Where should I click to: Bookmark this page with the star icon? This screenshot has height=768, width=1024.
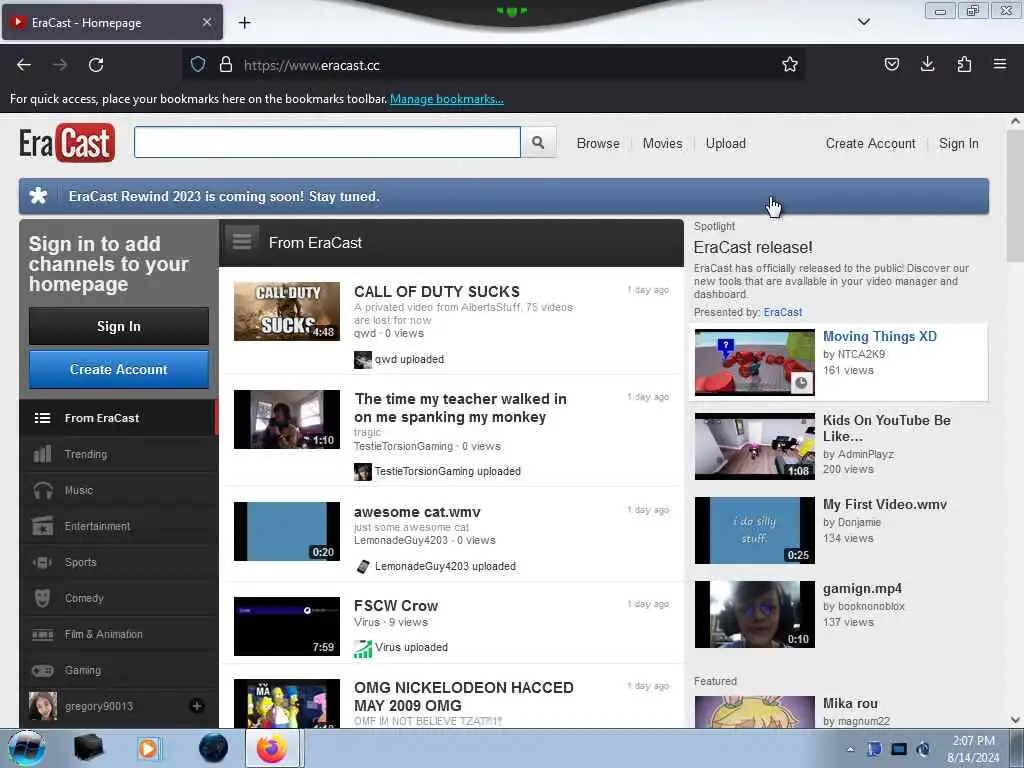point(790,64)
